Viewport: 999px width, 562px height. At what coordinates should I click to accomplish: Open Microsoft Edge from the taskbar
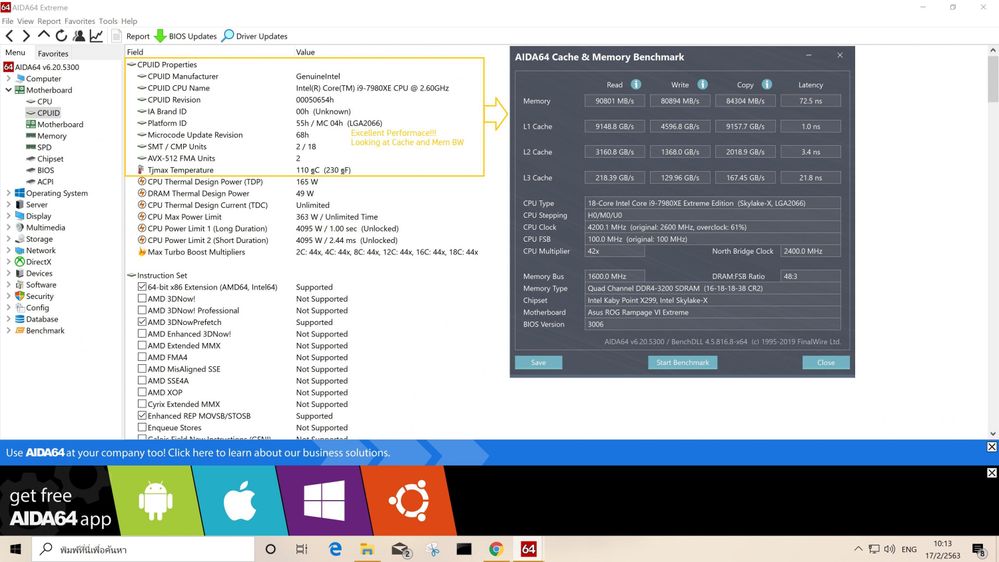[x=334, y=549]
